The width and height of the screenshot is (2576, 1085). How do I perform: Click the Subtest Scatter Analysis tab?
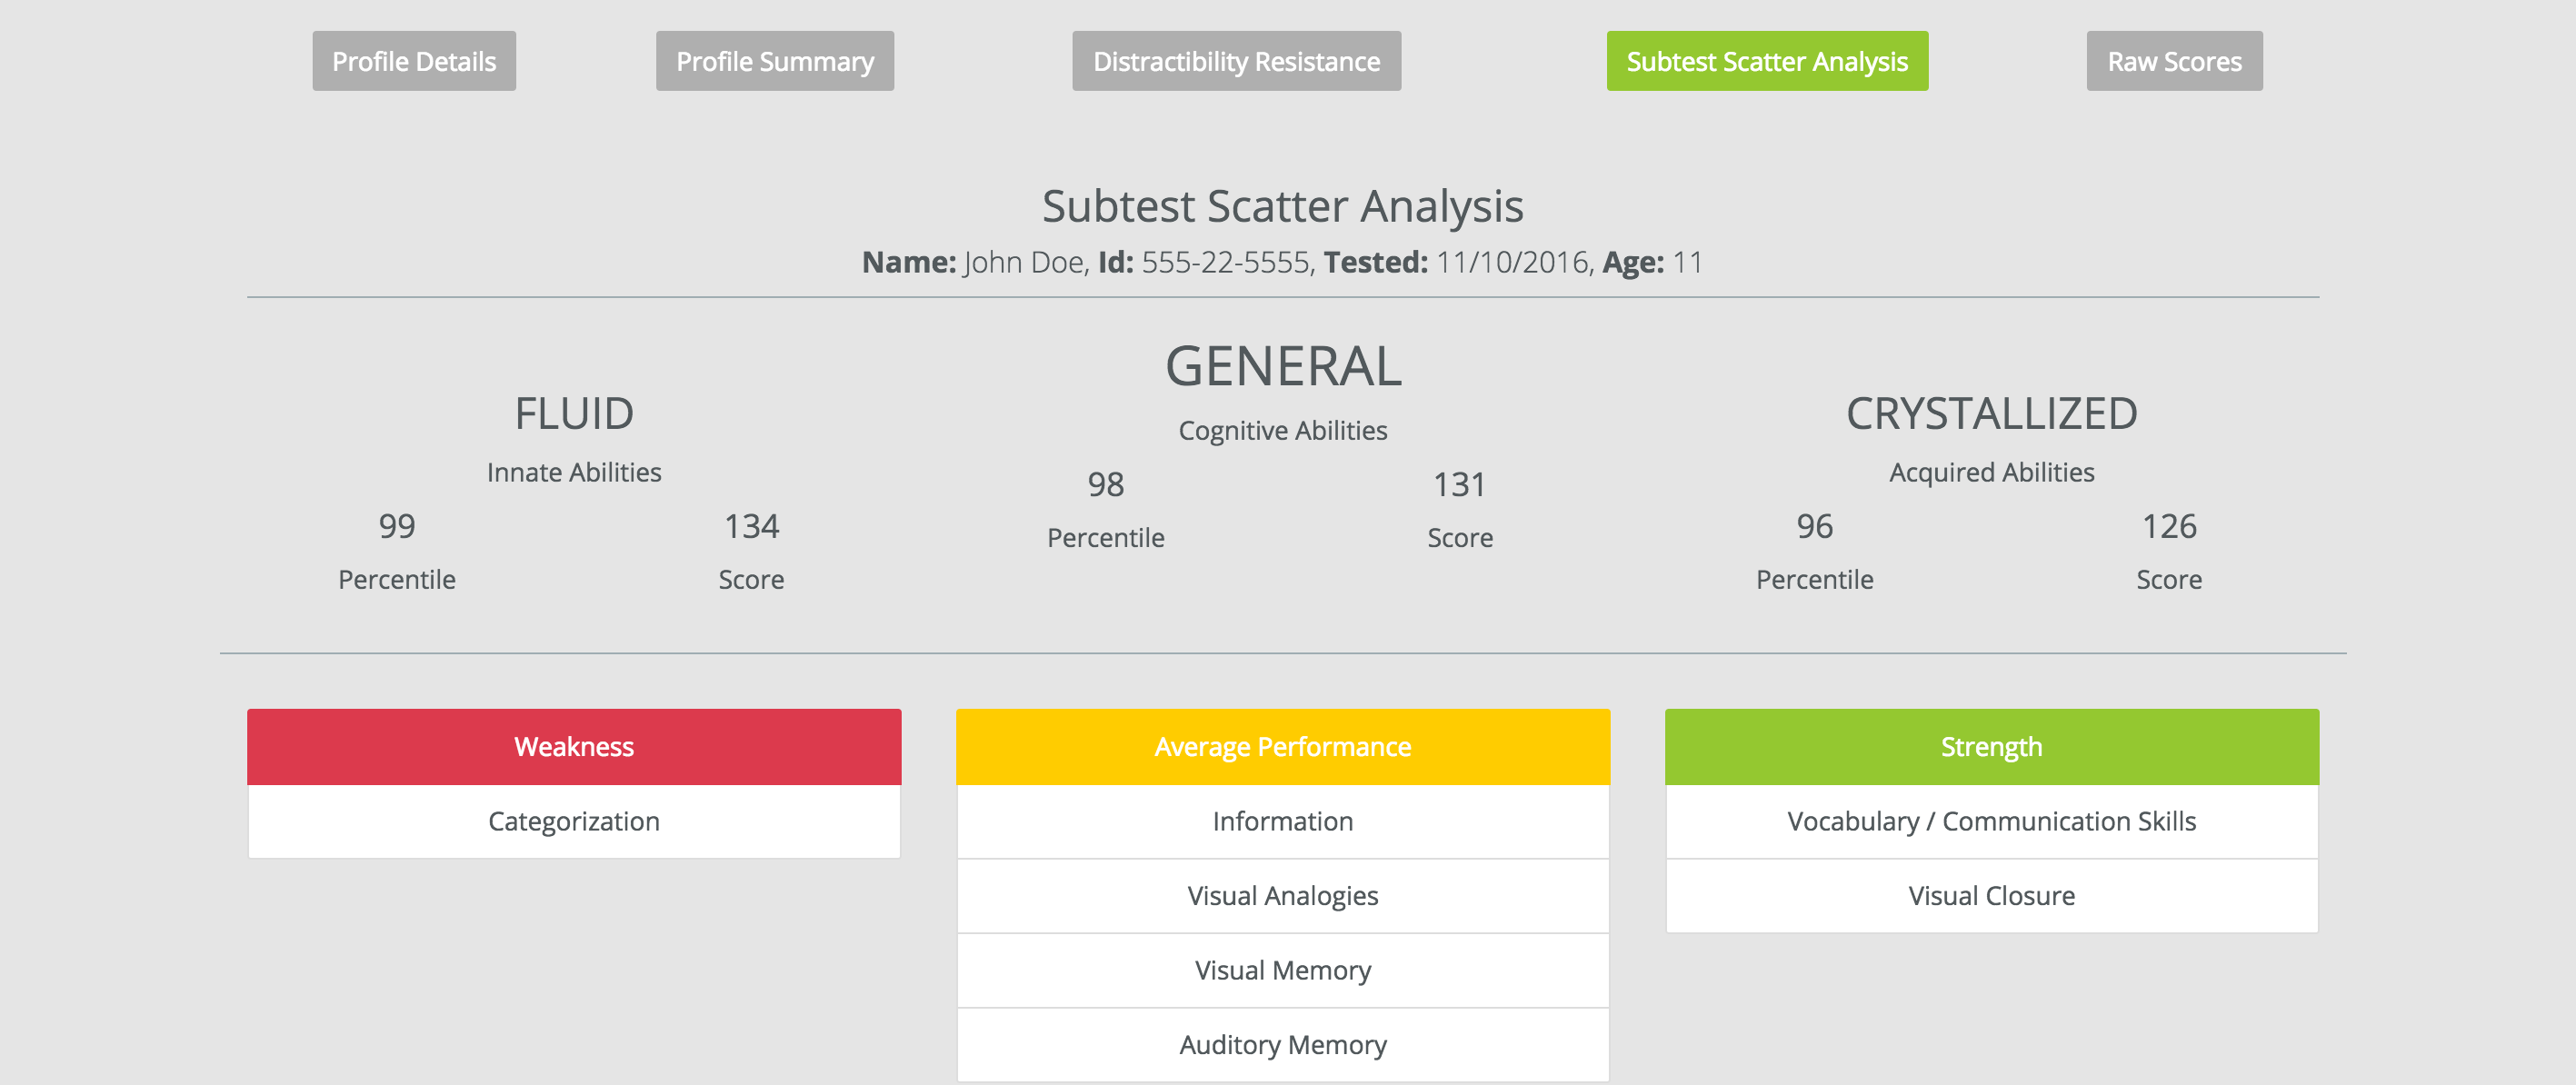click(1764, 61)
